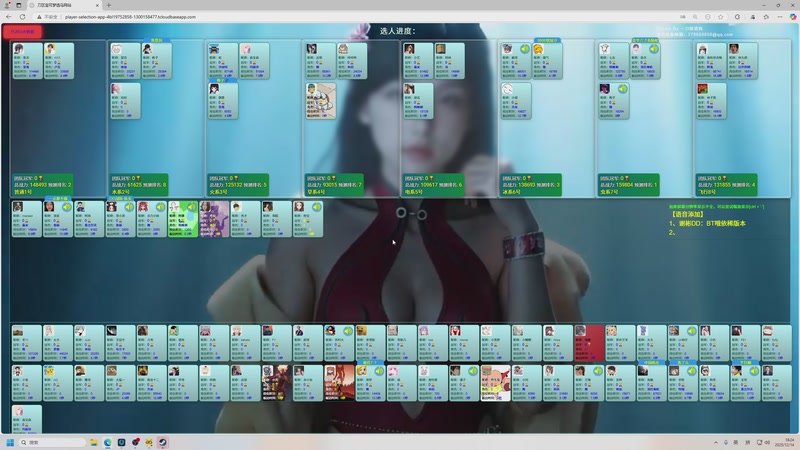Screen dimensions: 800x450
Task: Play speaker on the green highlighted player card
Action: click(191, 207)
